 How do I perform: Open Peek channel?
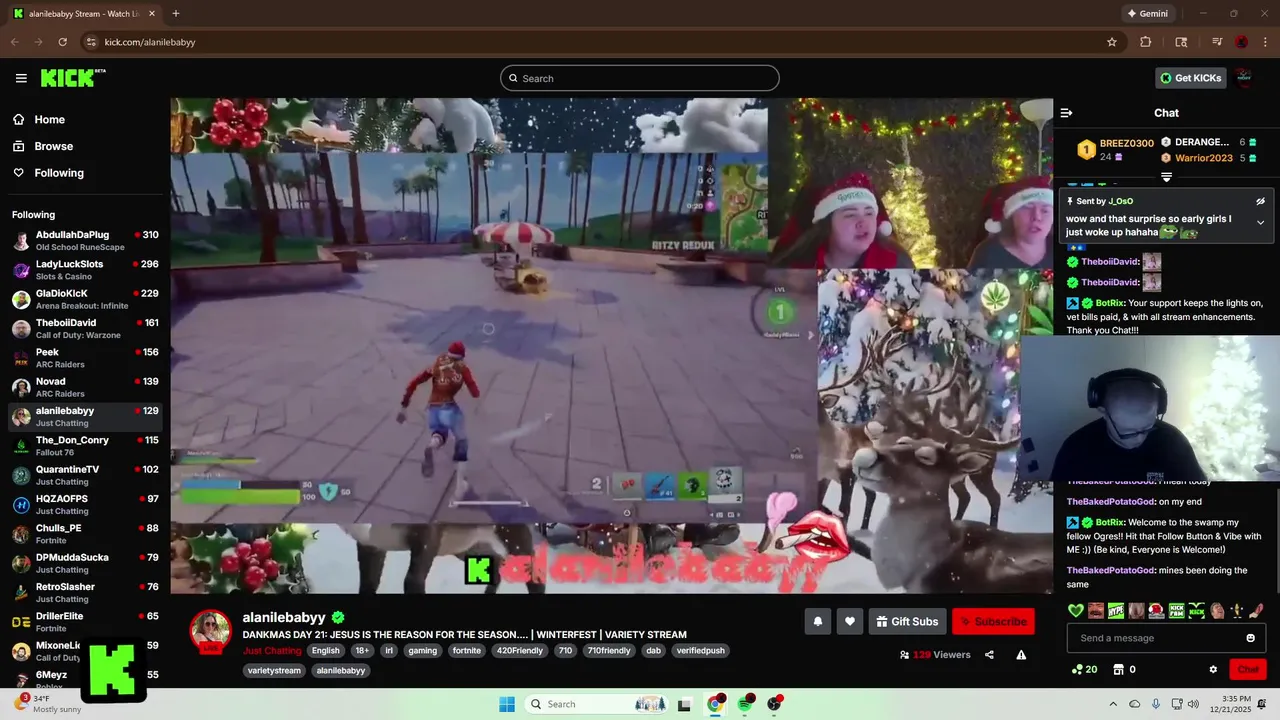(85, 358)
